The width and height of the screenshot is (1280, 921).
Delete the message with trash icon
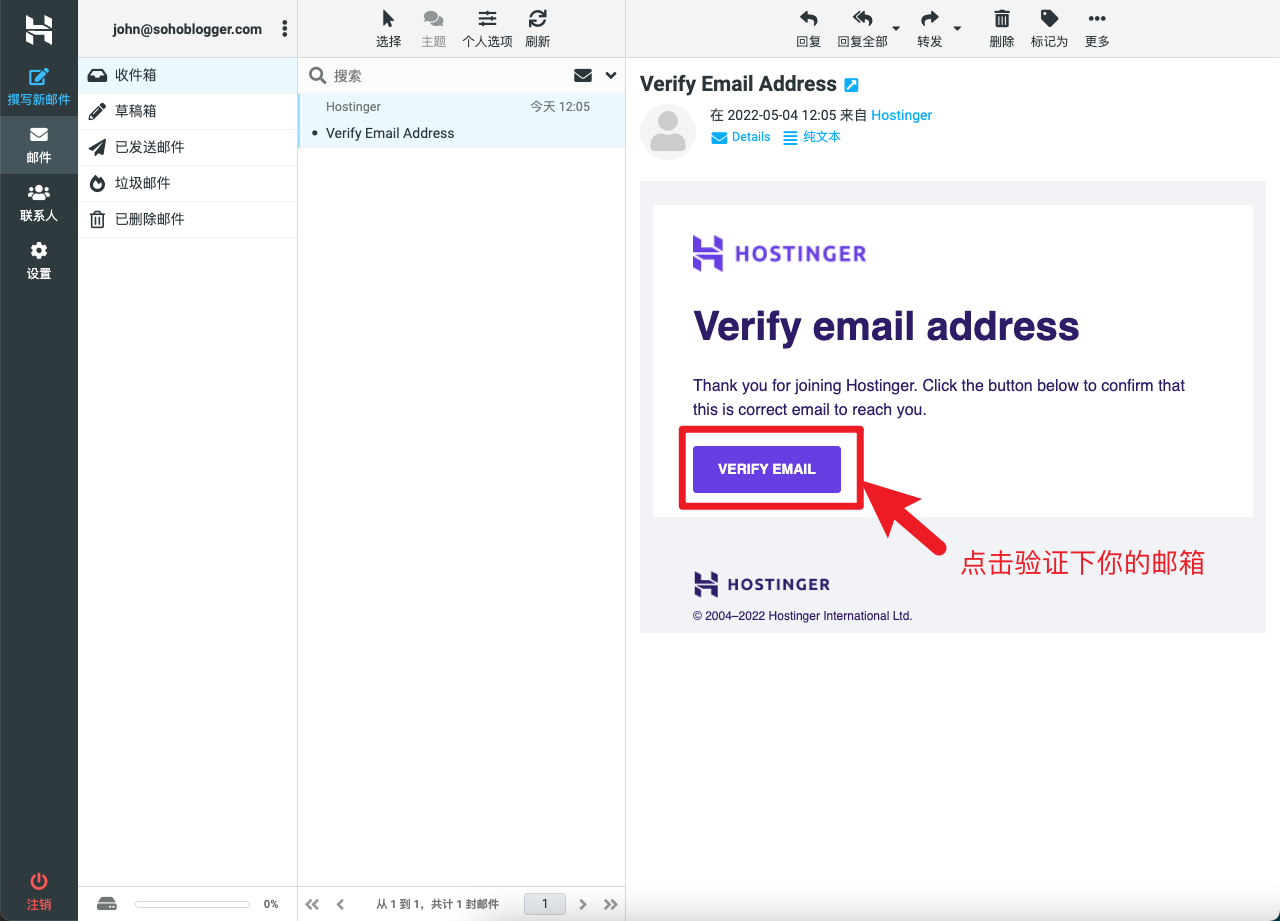tap(1001, 19)
